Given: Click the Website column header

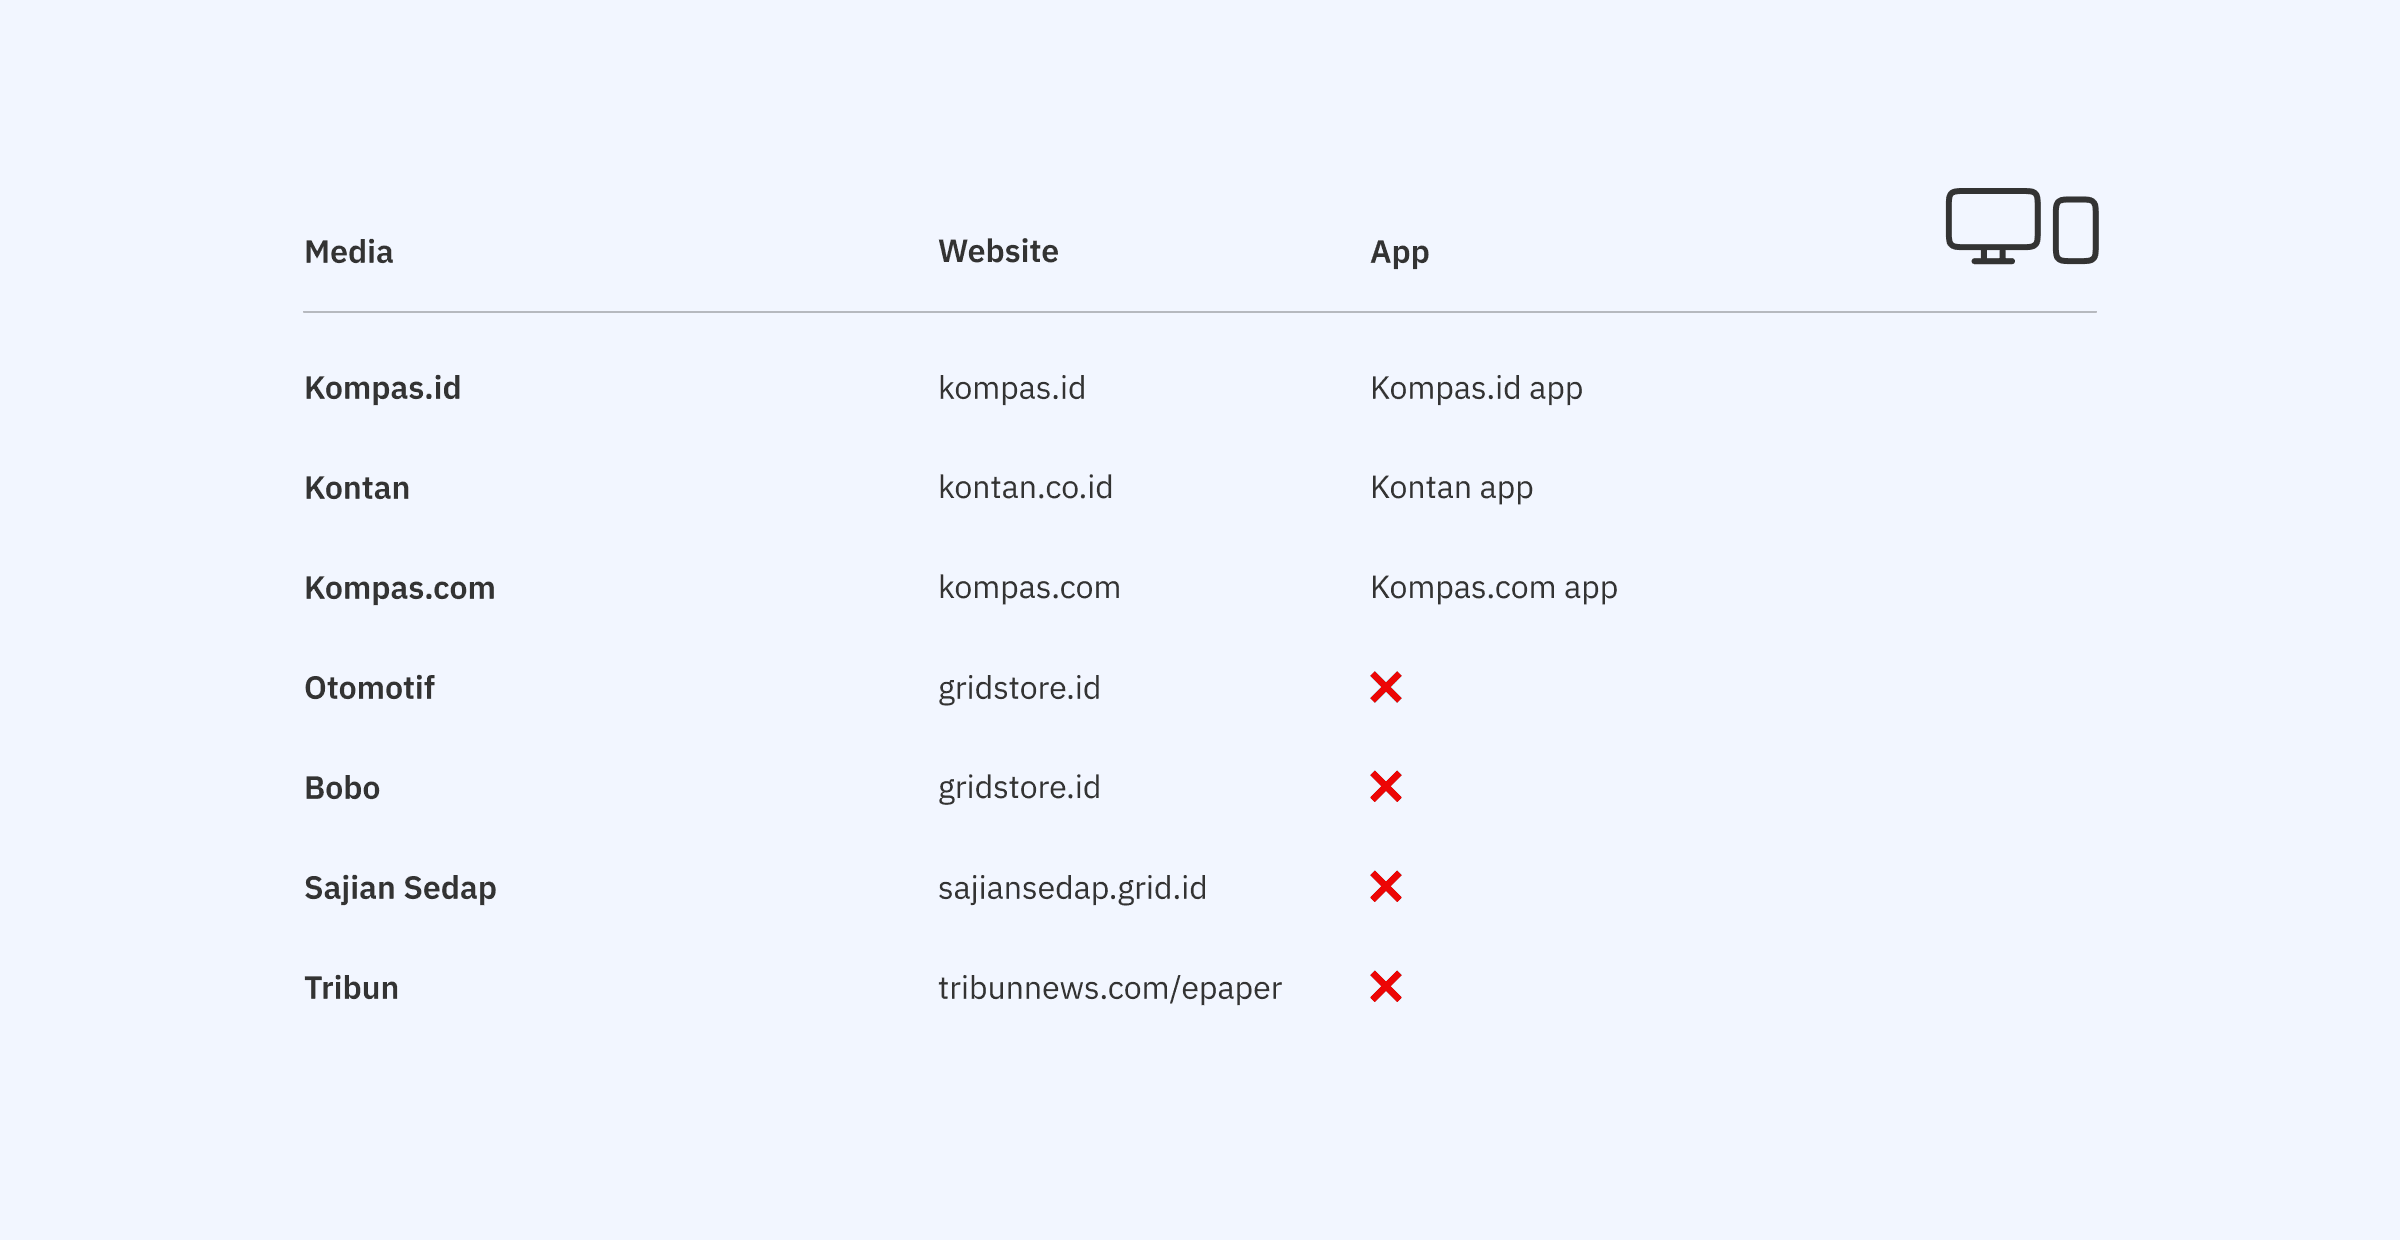Looking at the screenshot, I should tap(998, 252).
